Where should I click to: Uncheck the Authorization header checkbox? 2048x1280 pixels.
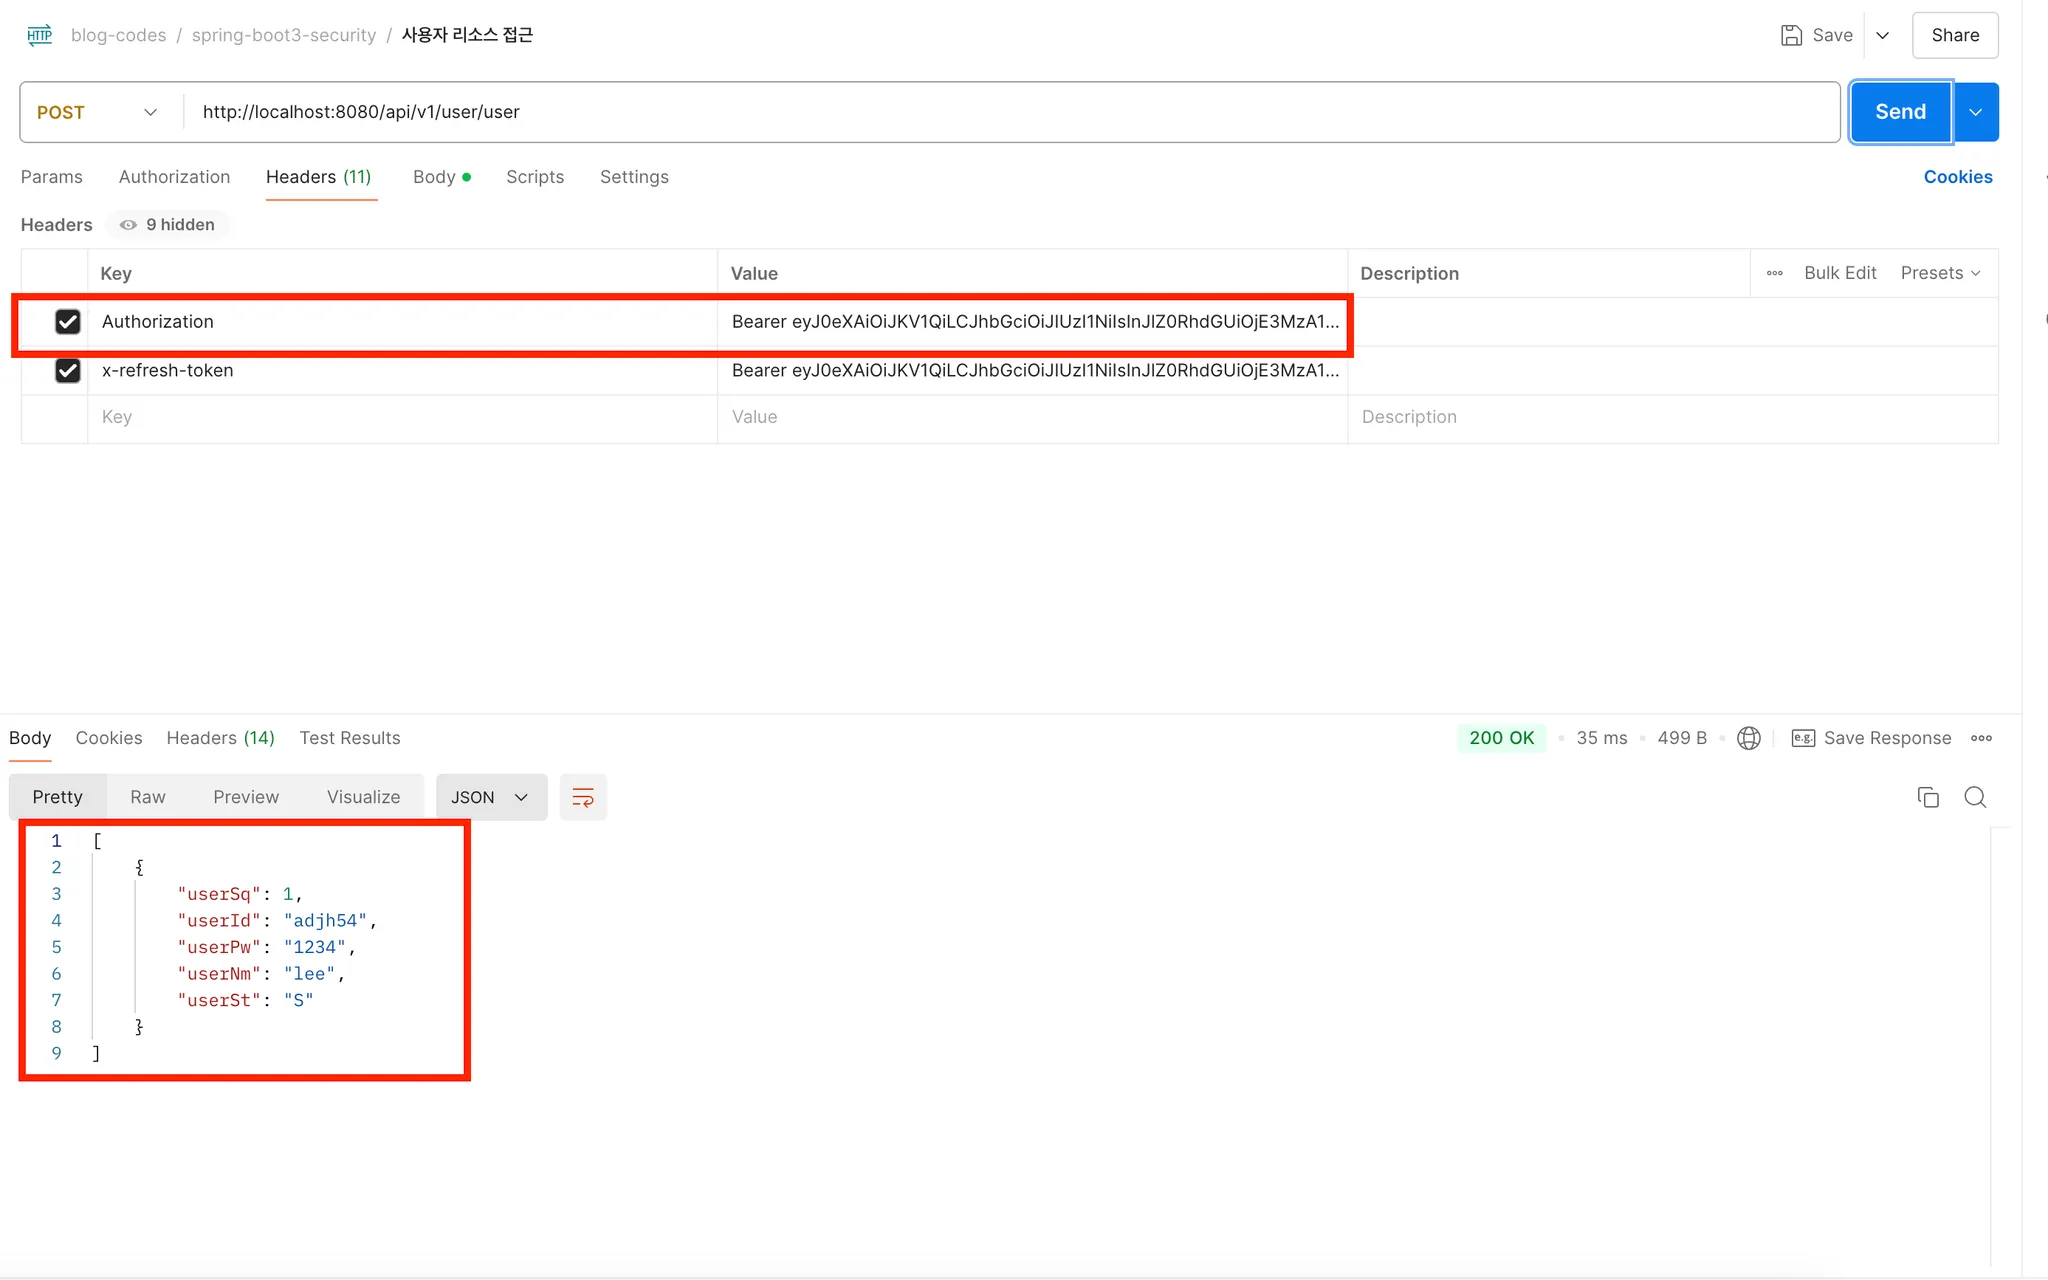[x=68, y=322]
